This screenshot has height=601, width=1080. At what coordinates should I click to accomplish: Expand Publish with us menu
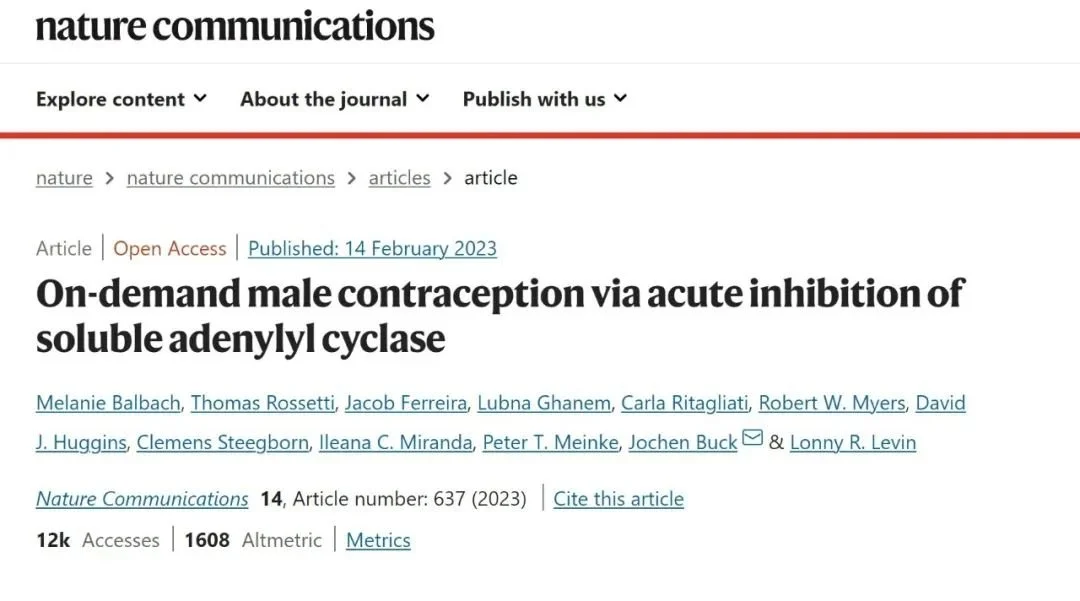(545, 99)
